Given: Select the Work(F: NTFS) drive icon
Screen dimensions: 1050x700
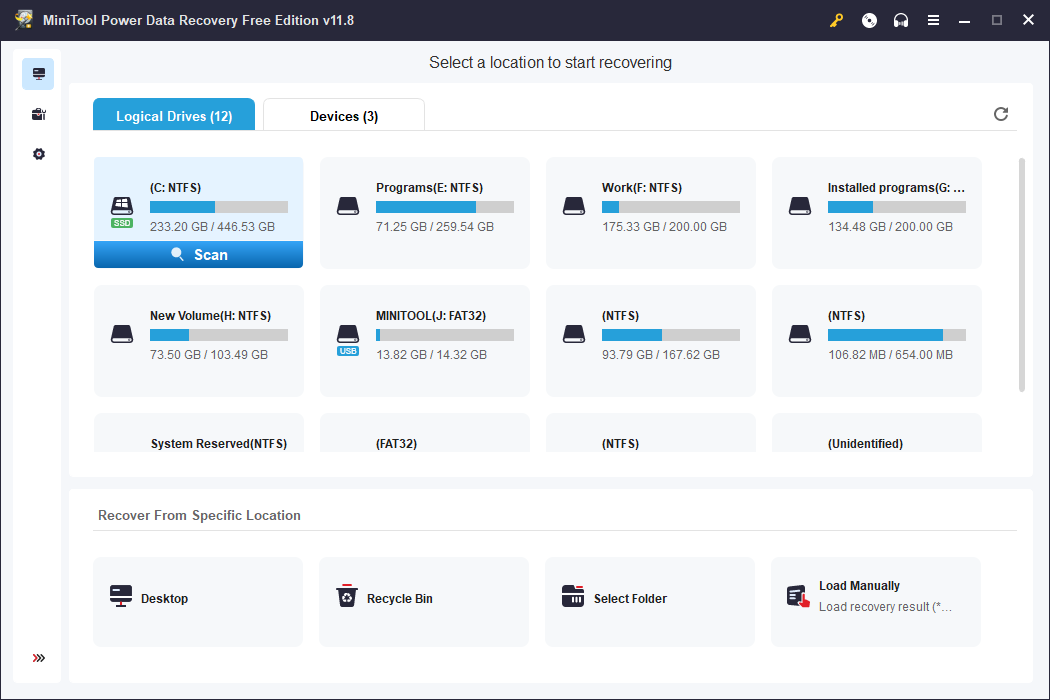Looking at the screenshot, I should tap(574, 206).
